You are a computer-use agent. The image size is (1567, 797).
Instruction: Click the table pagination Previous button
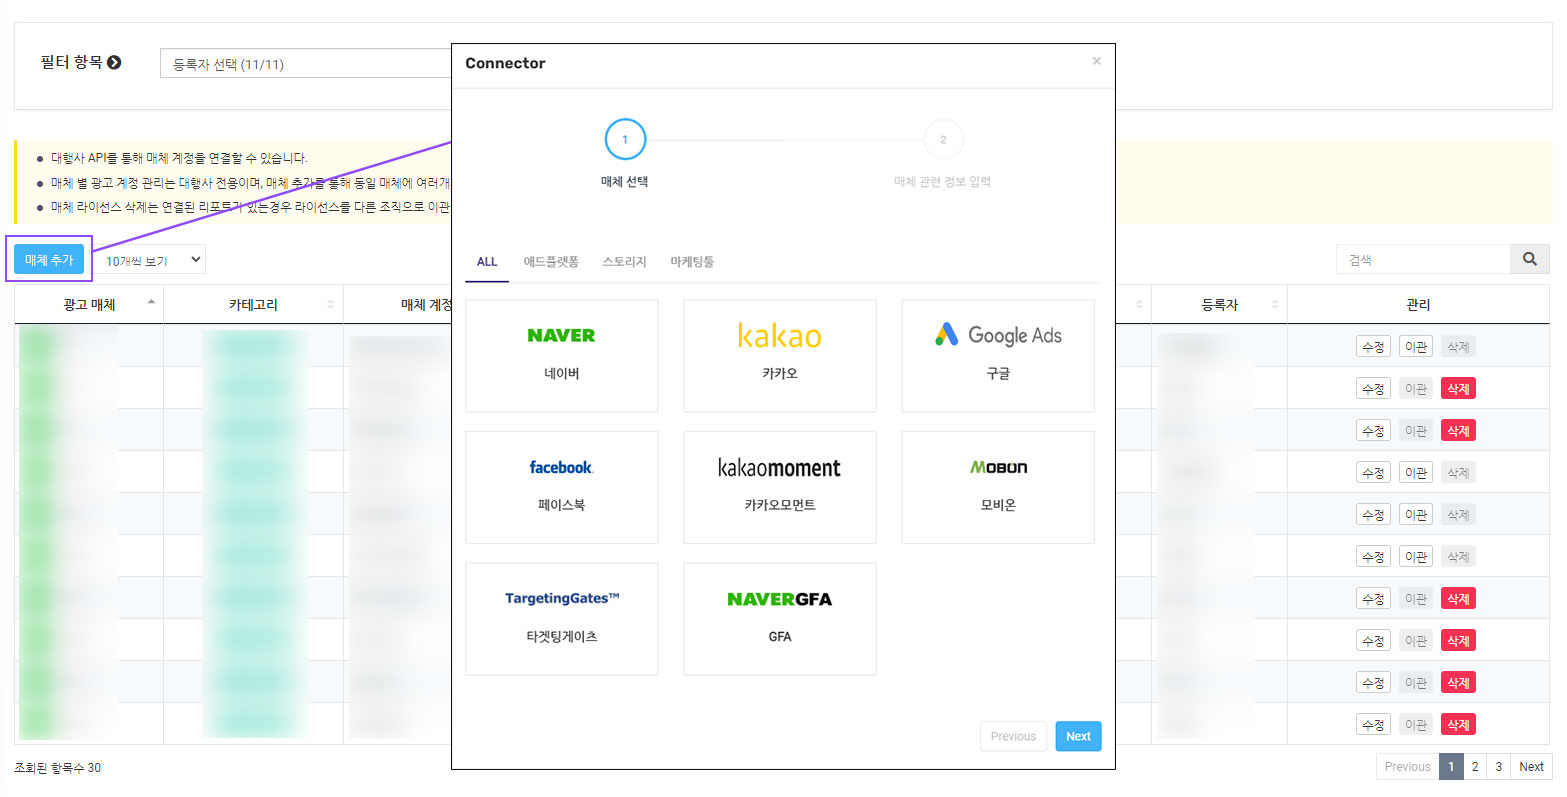[1408, 767]
